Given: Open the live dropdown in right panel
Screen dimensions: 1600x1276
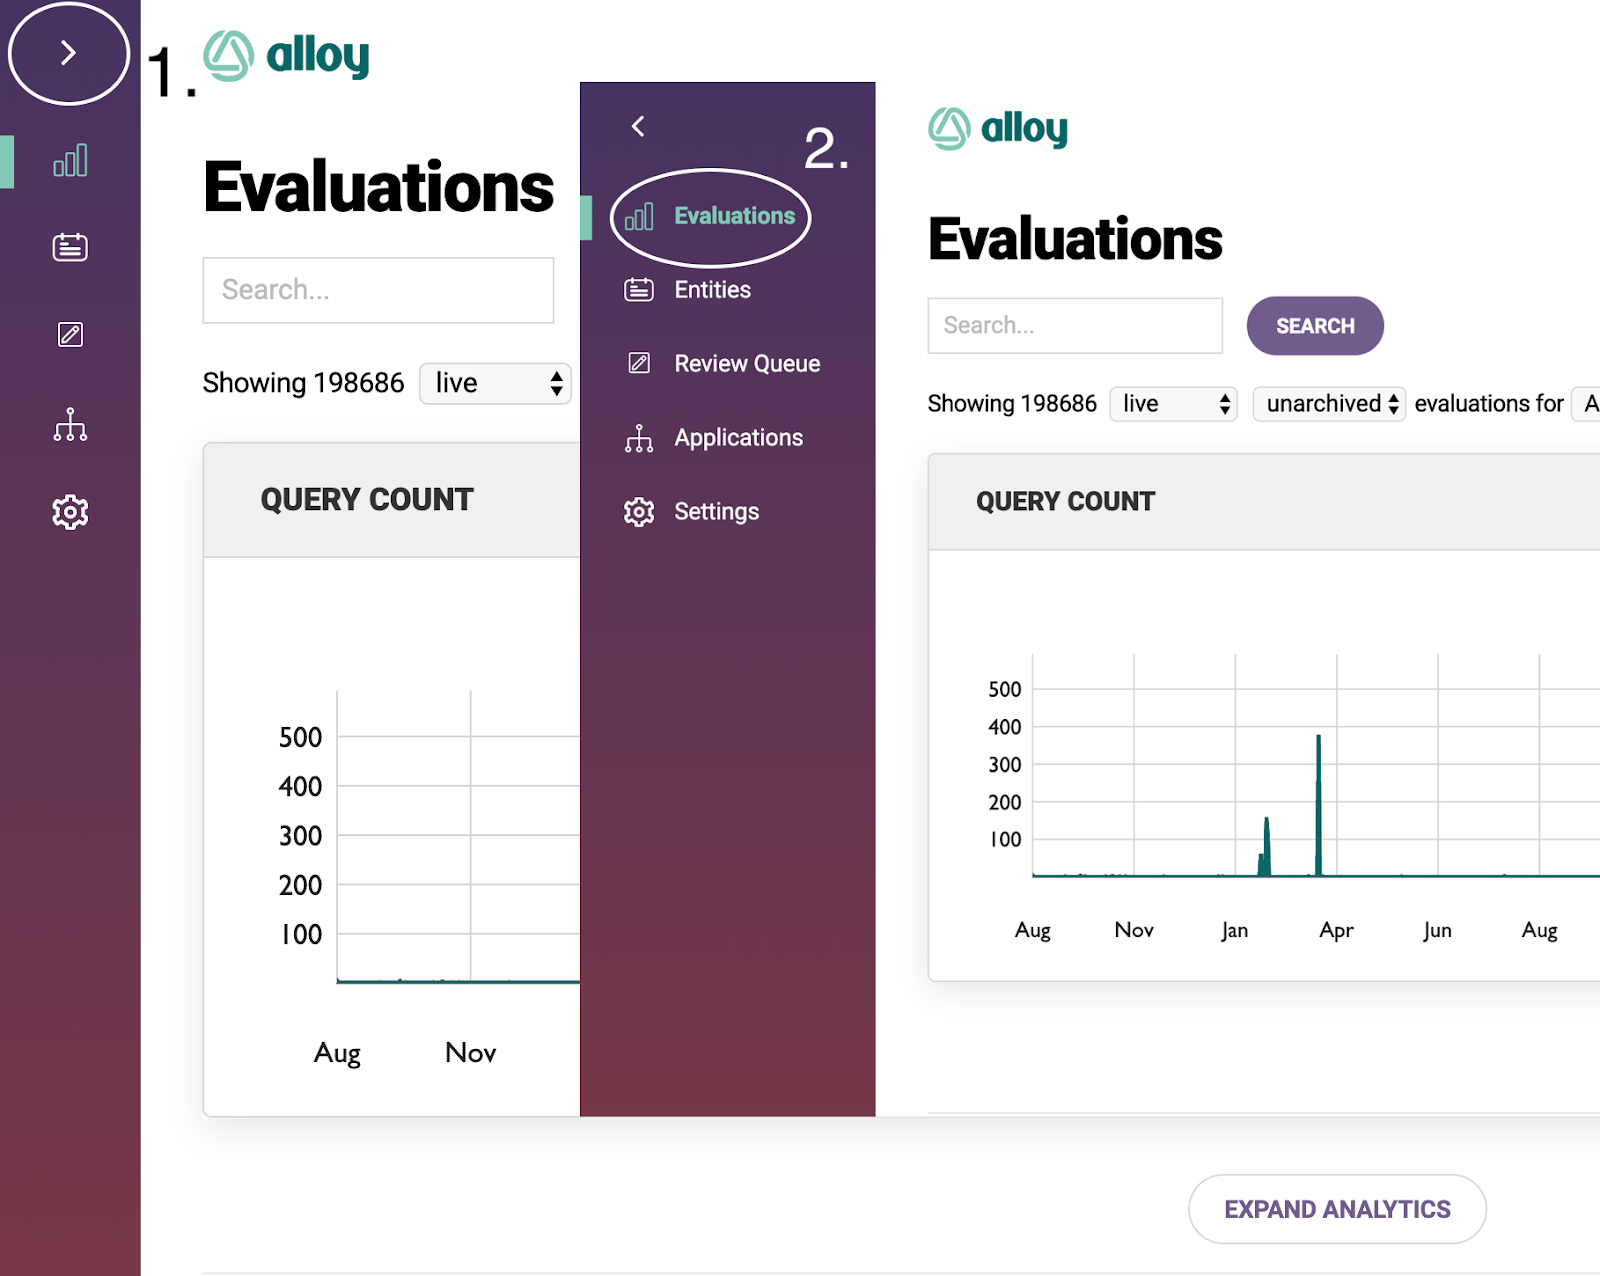Looking at the screenshot, I should click(1174, 404).
